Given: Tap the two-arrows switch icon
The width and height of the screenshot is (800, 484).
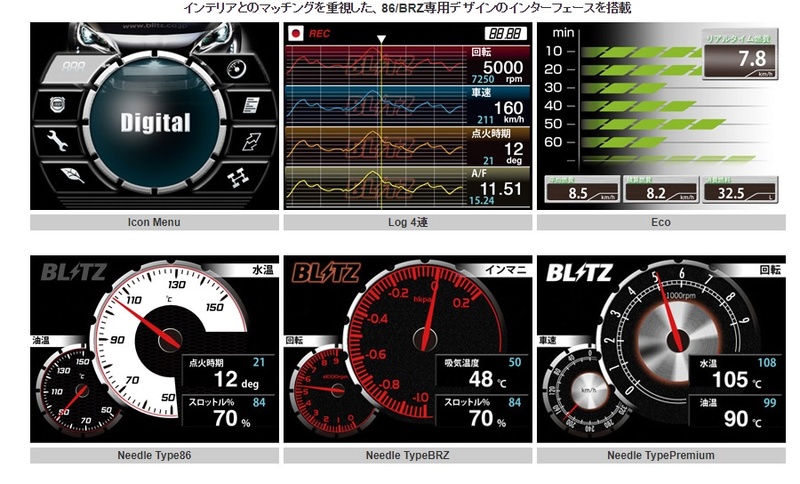Looking at the screenshot, I should tap(251, 141).
